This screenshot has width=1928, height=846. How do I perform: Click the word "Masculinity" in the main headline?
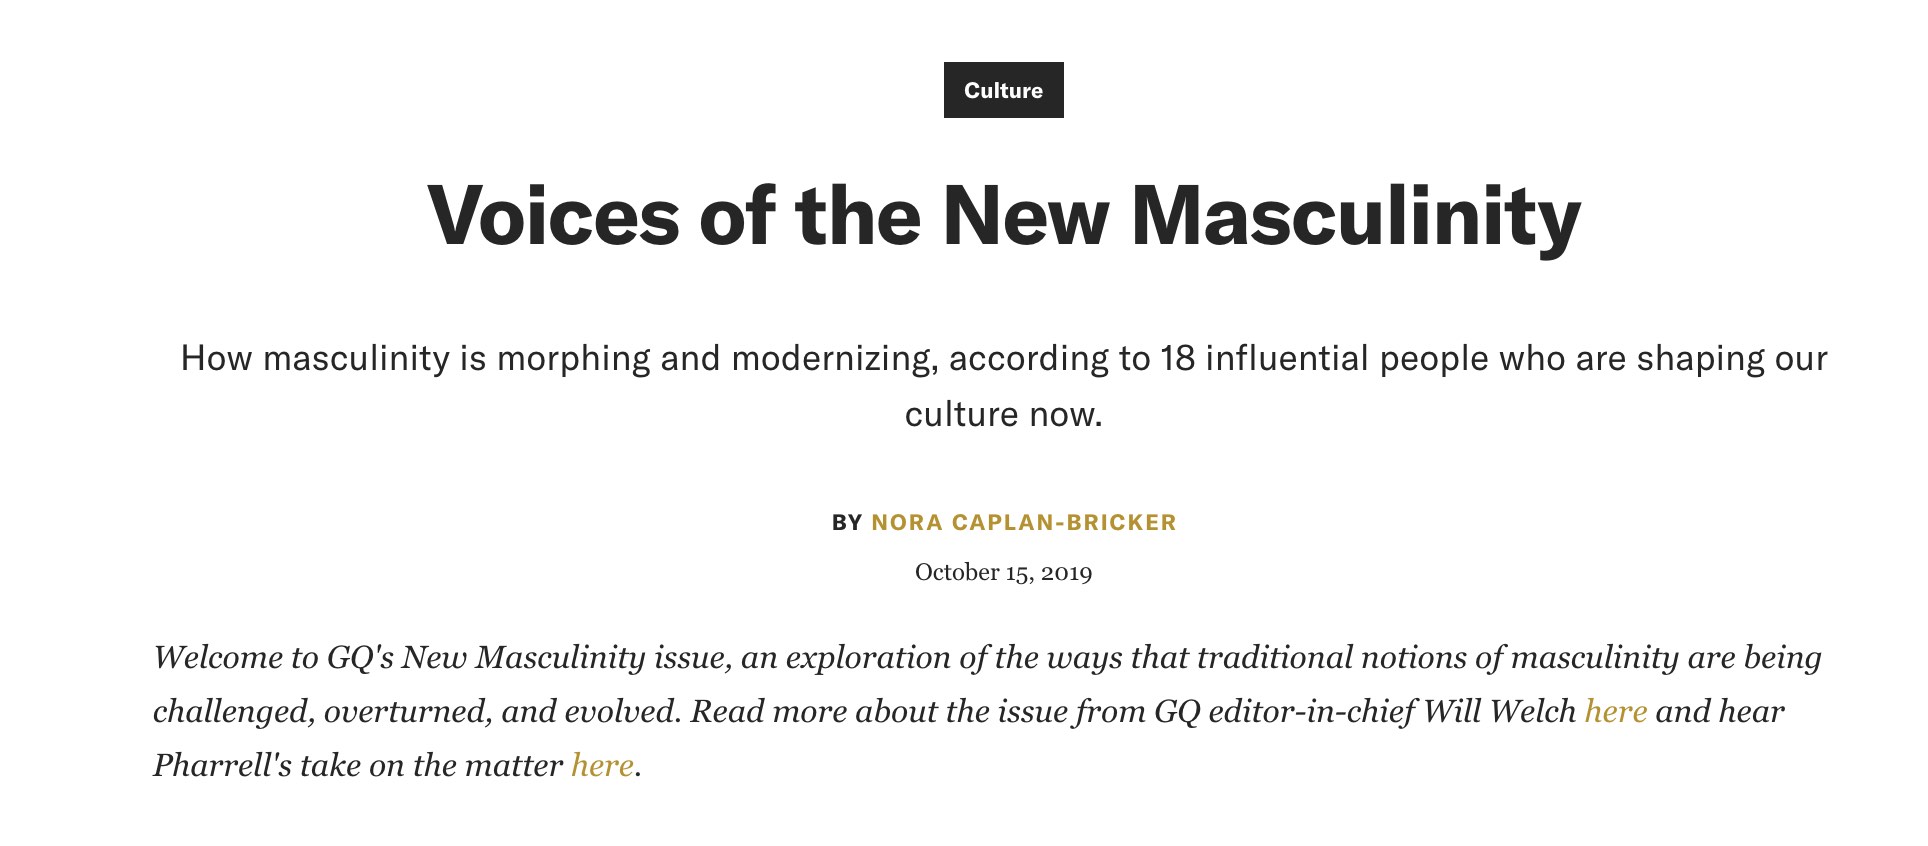pos(1355,216)
